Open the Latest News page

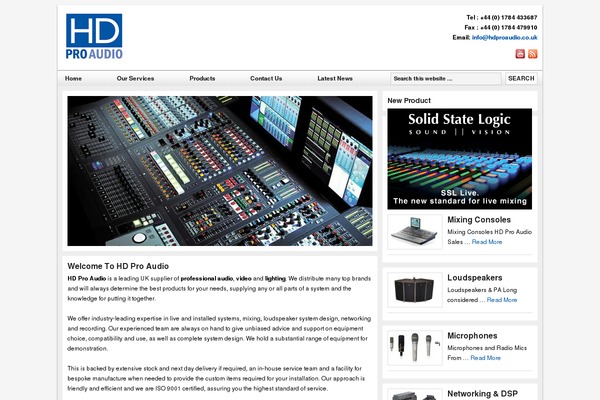335,78
